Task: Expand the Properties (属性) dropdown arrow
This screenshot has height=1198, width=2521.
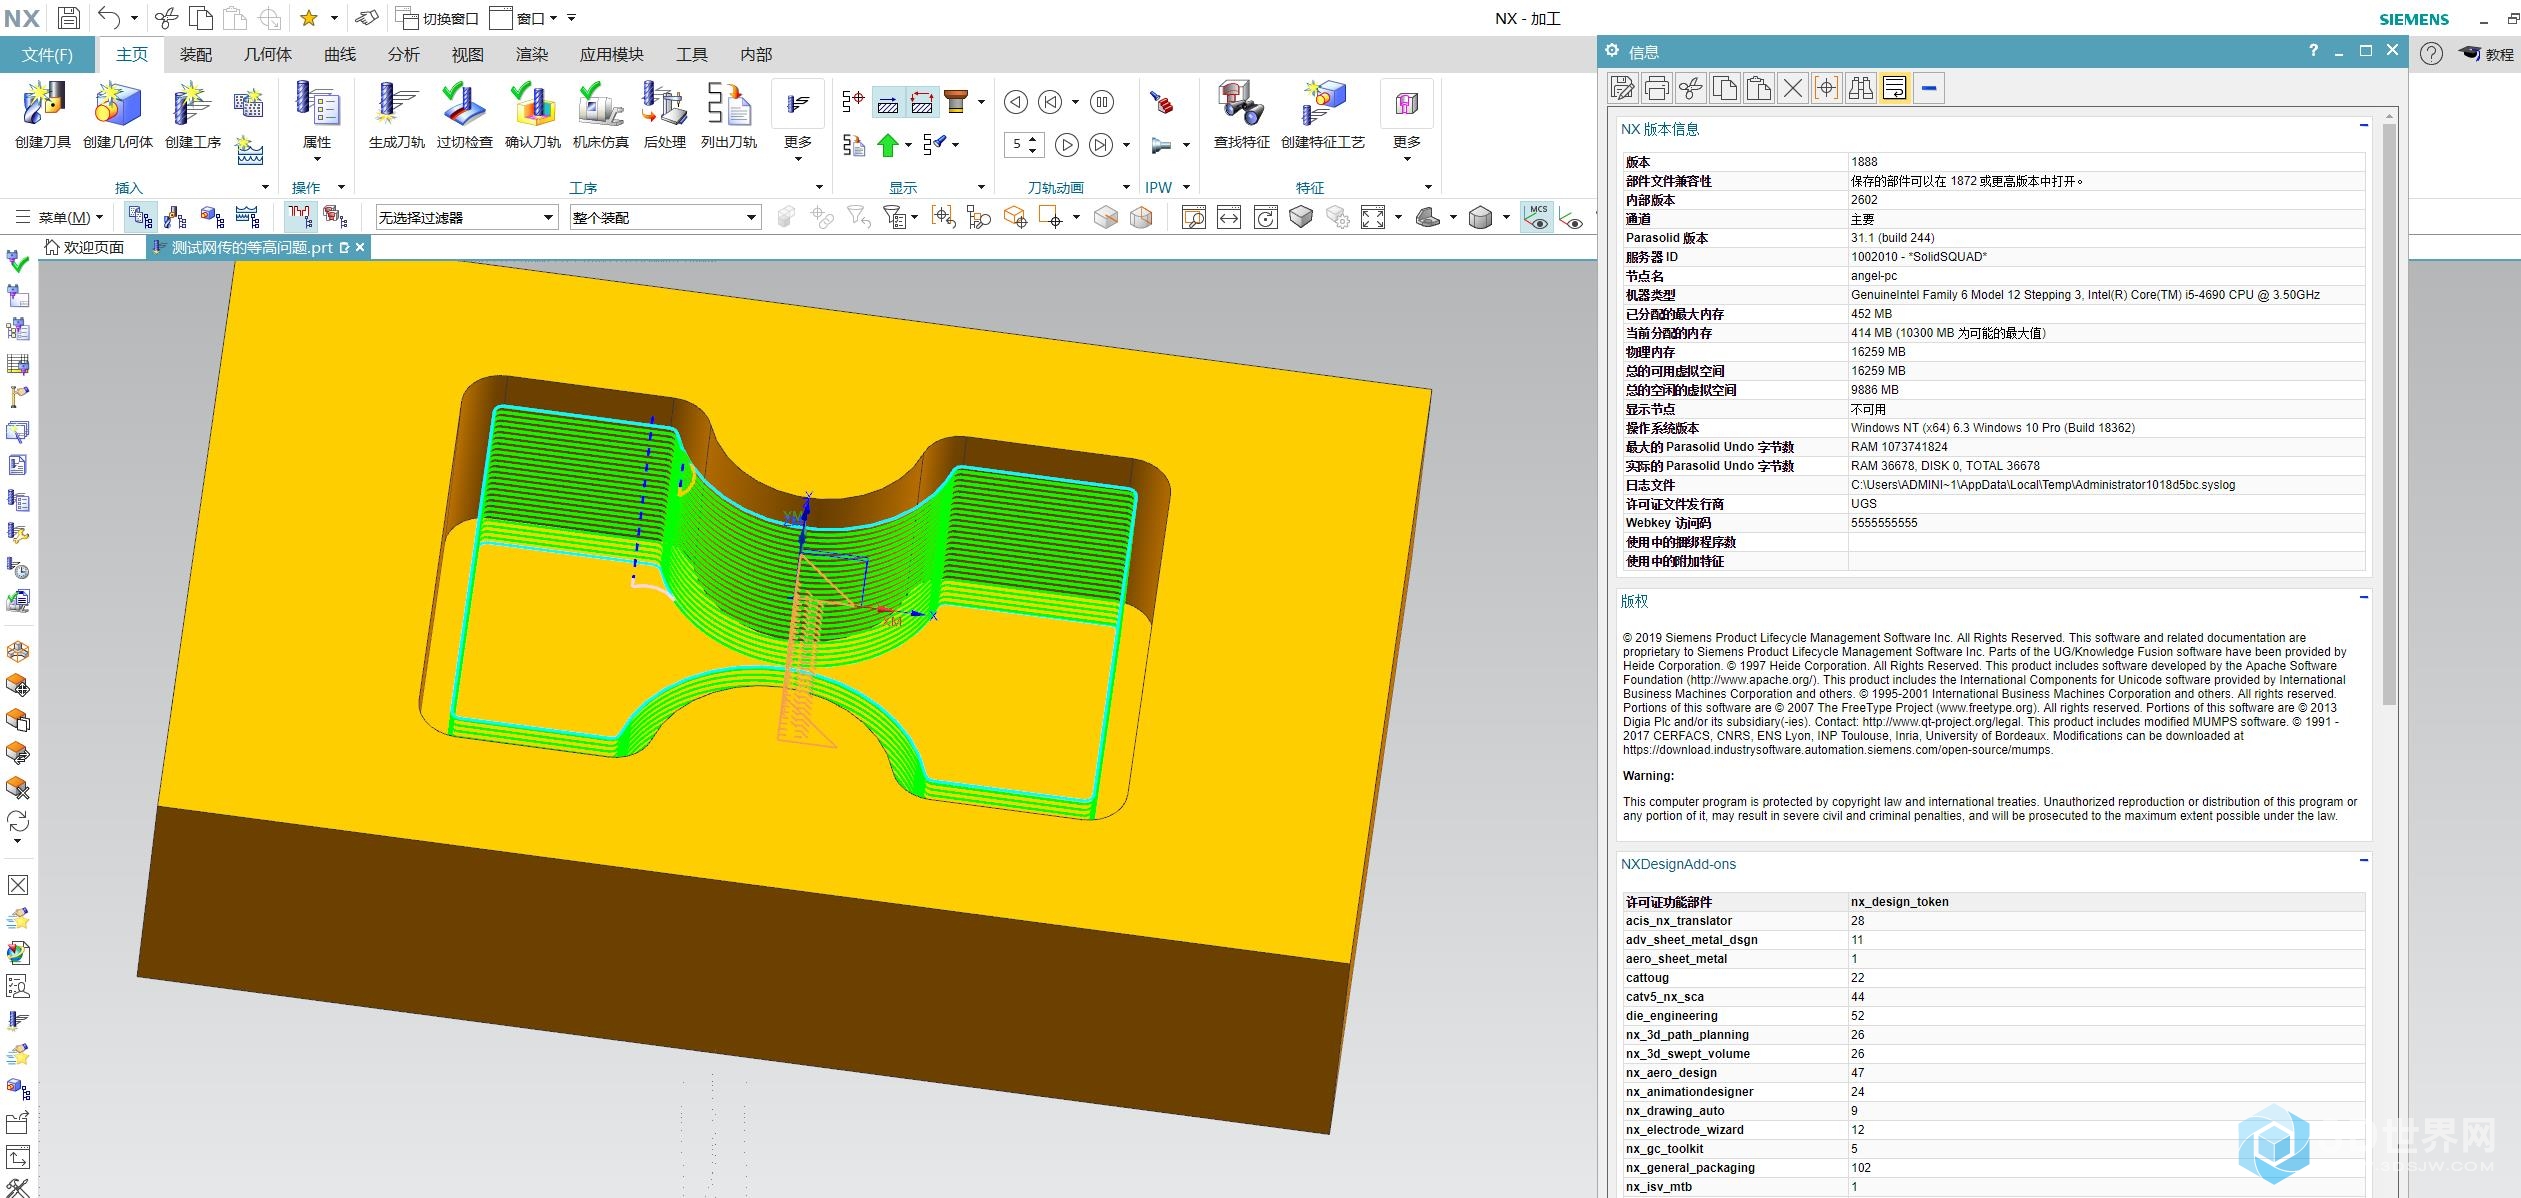Action: (317, 159)
